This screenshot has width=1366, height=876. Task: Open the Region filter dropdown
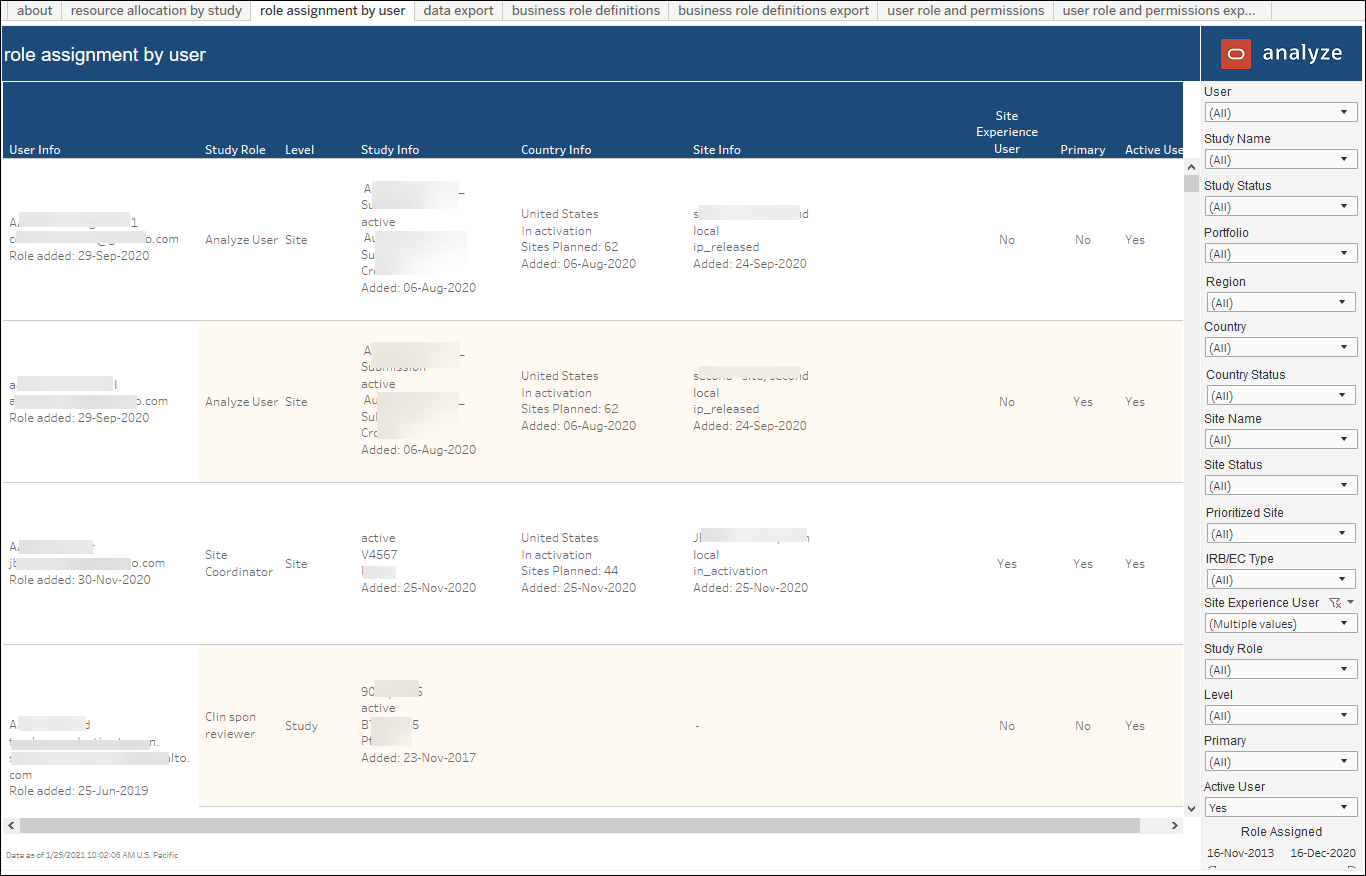[x=1281, y=303]
